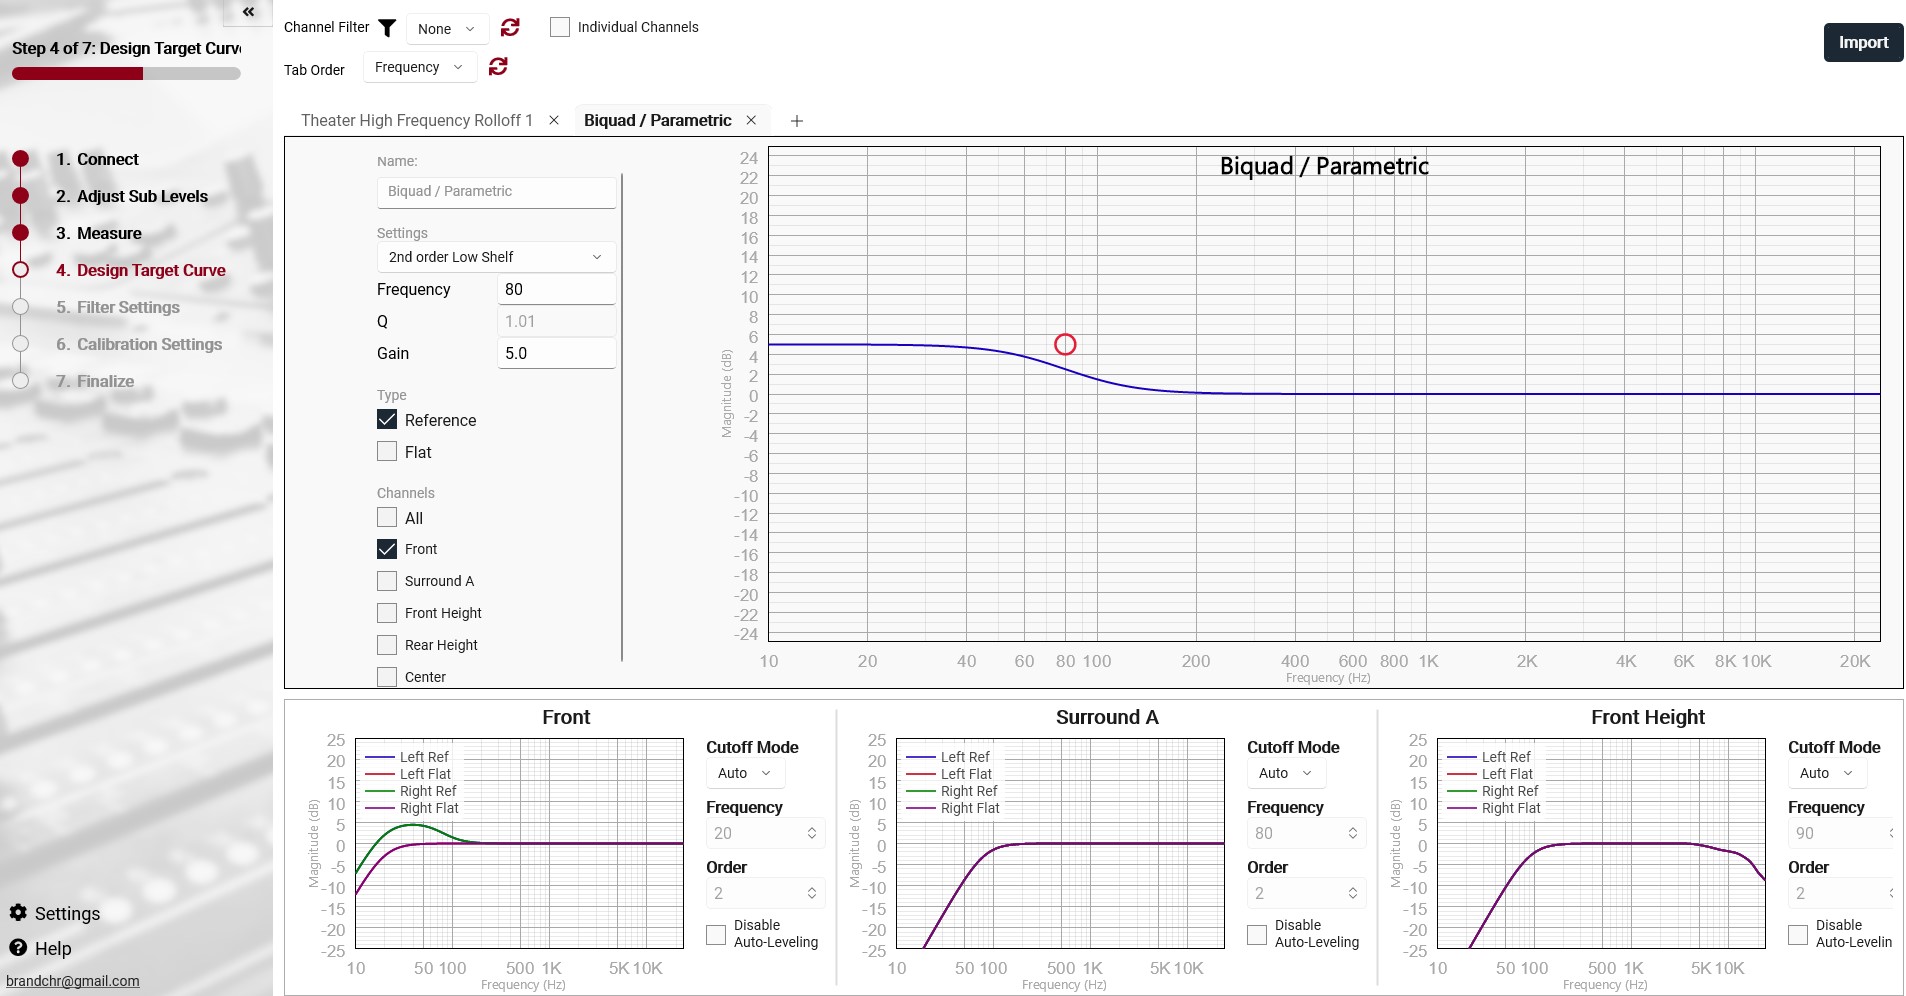
Task: Expand the 2nd order Low Shelf dropdown
Action: pos(495,257)
